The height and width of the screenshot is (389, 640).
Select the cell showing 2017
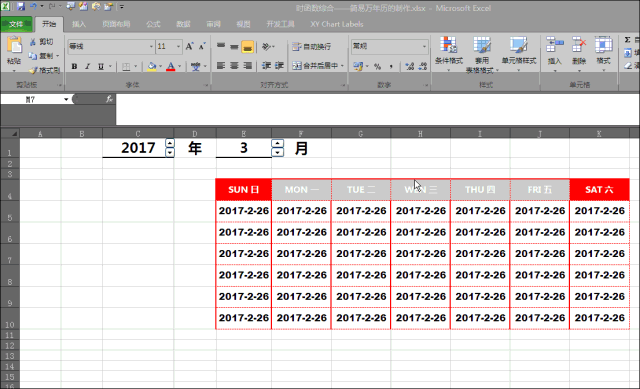click(x=138, y=148)
